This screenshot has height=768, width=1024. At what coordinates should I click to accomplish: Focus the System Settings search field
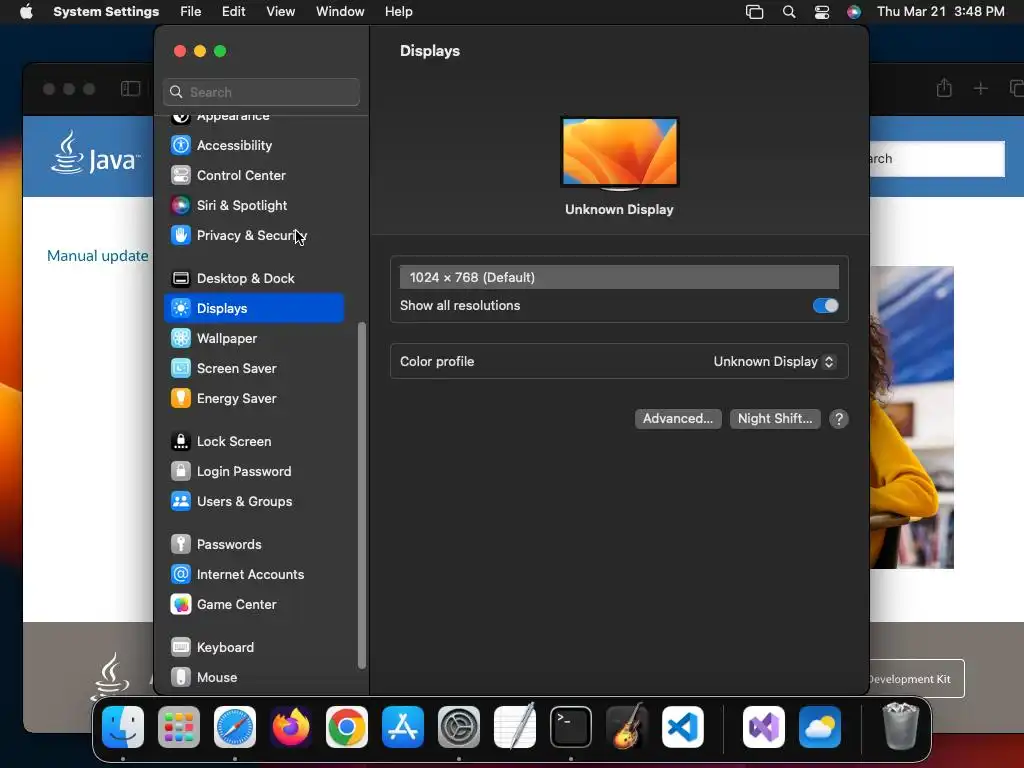click(261, 92)
